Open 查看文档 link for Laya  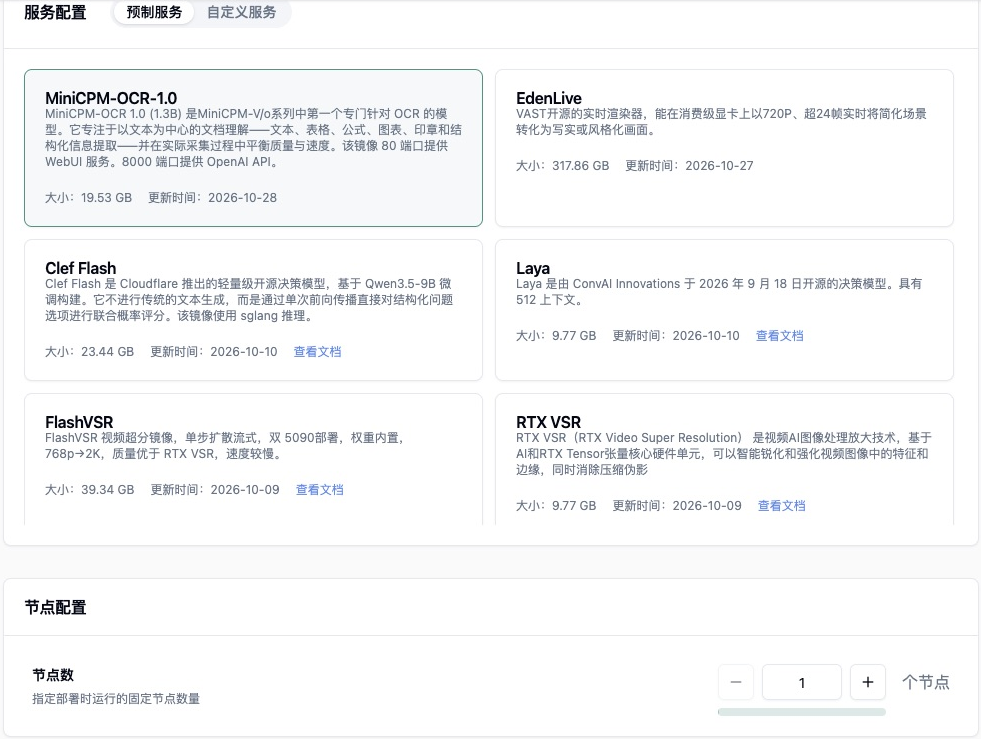[780, 336]
